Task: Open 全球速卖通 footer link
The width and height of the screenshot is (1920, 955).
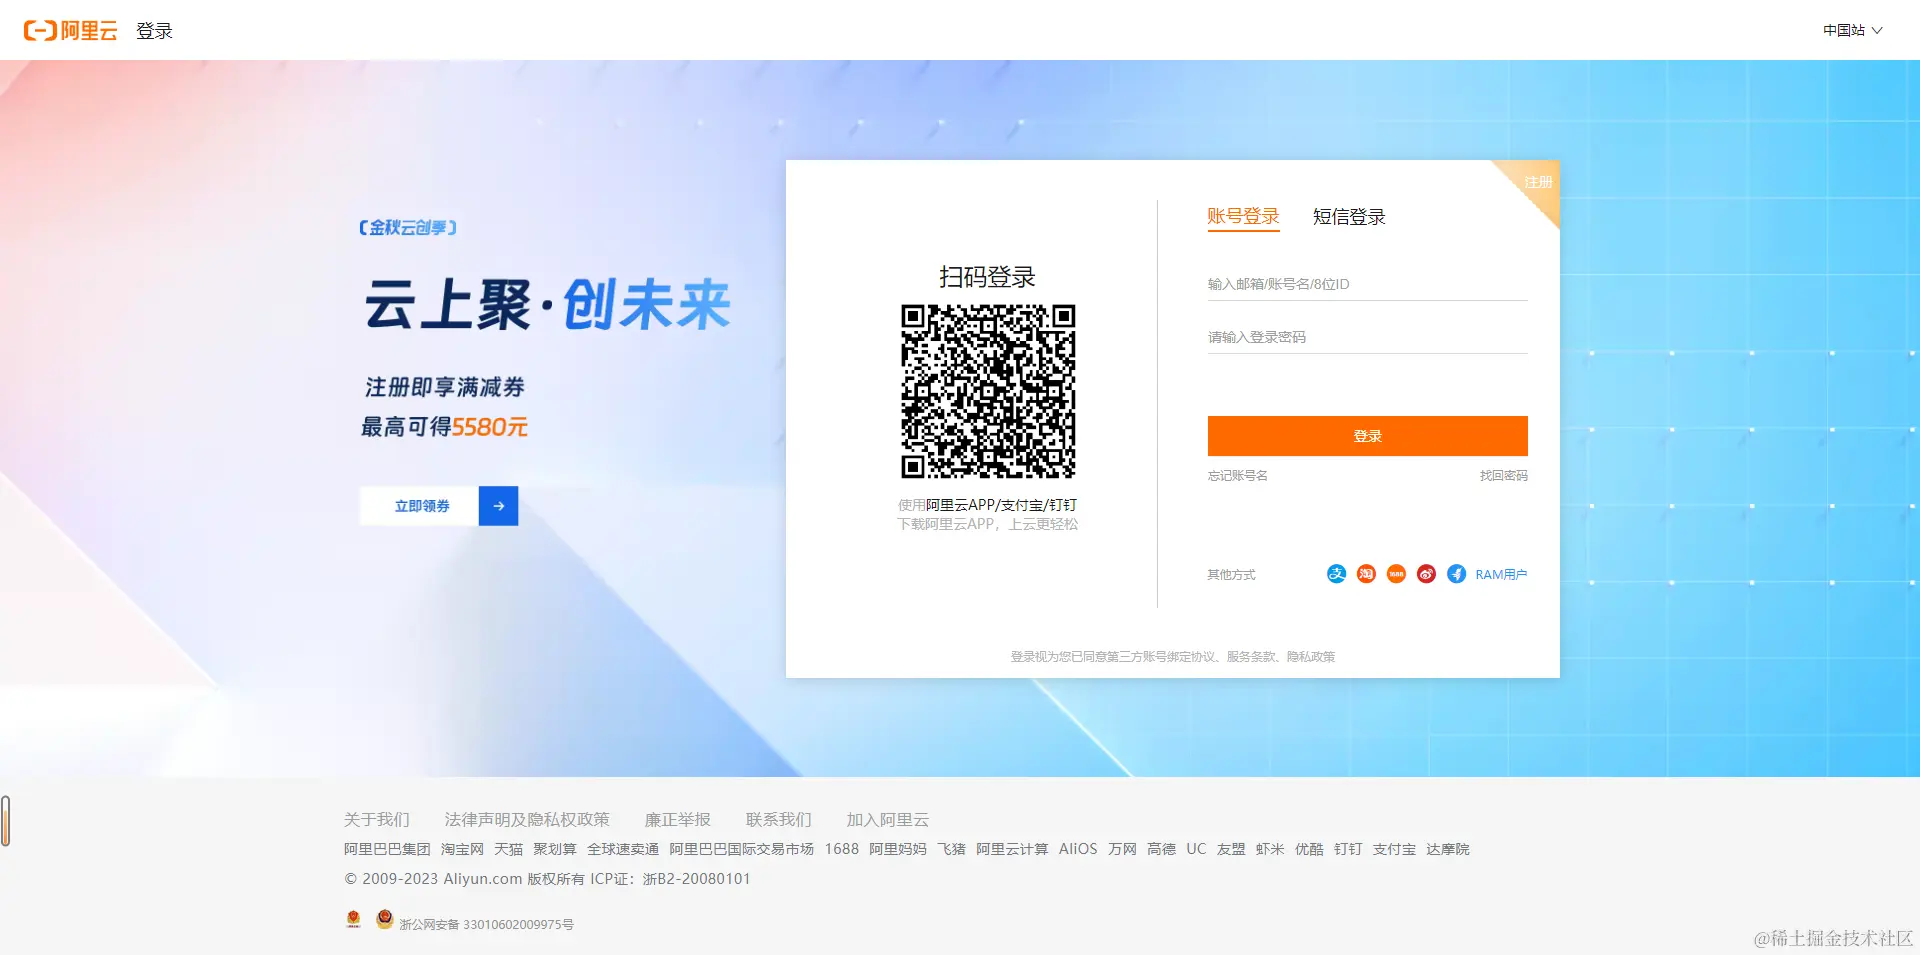Action: pyautogui.click(x=623, y=849)
